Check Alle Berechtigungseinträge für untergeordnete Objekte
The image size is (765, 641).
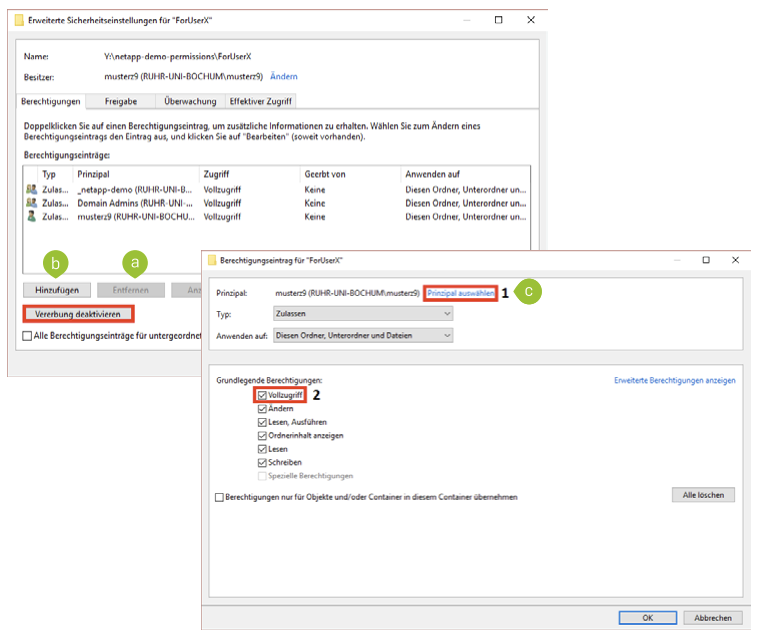(x=27, y=336)
